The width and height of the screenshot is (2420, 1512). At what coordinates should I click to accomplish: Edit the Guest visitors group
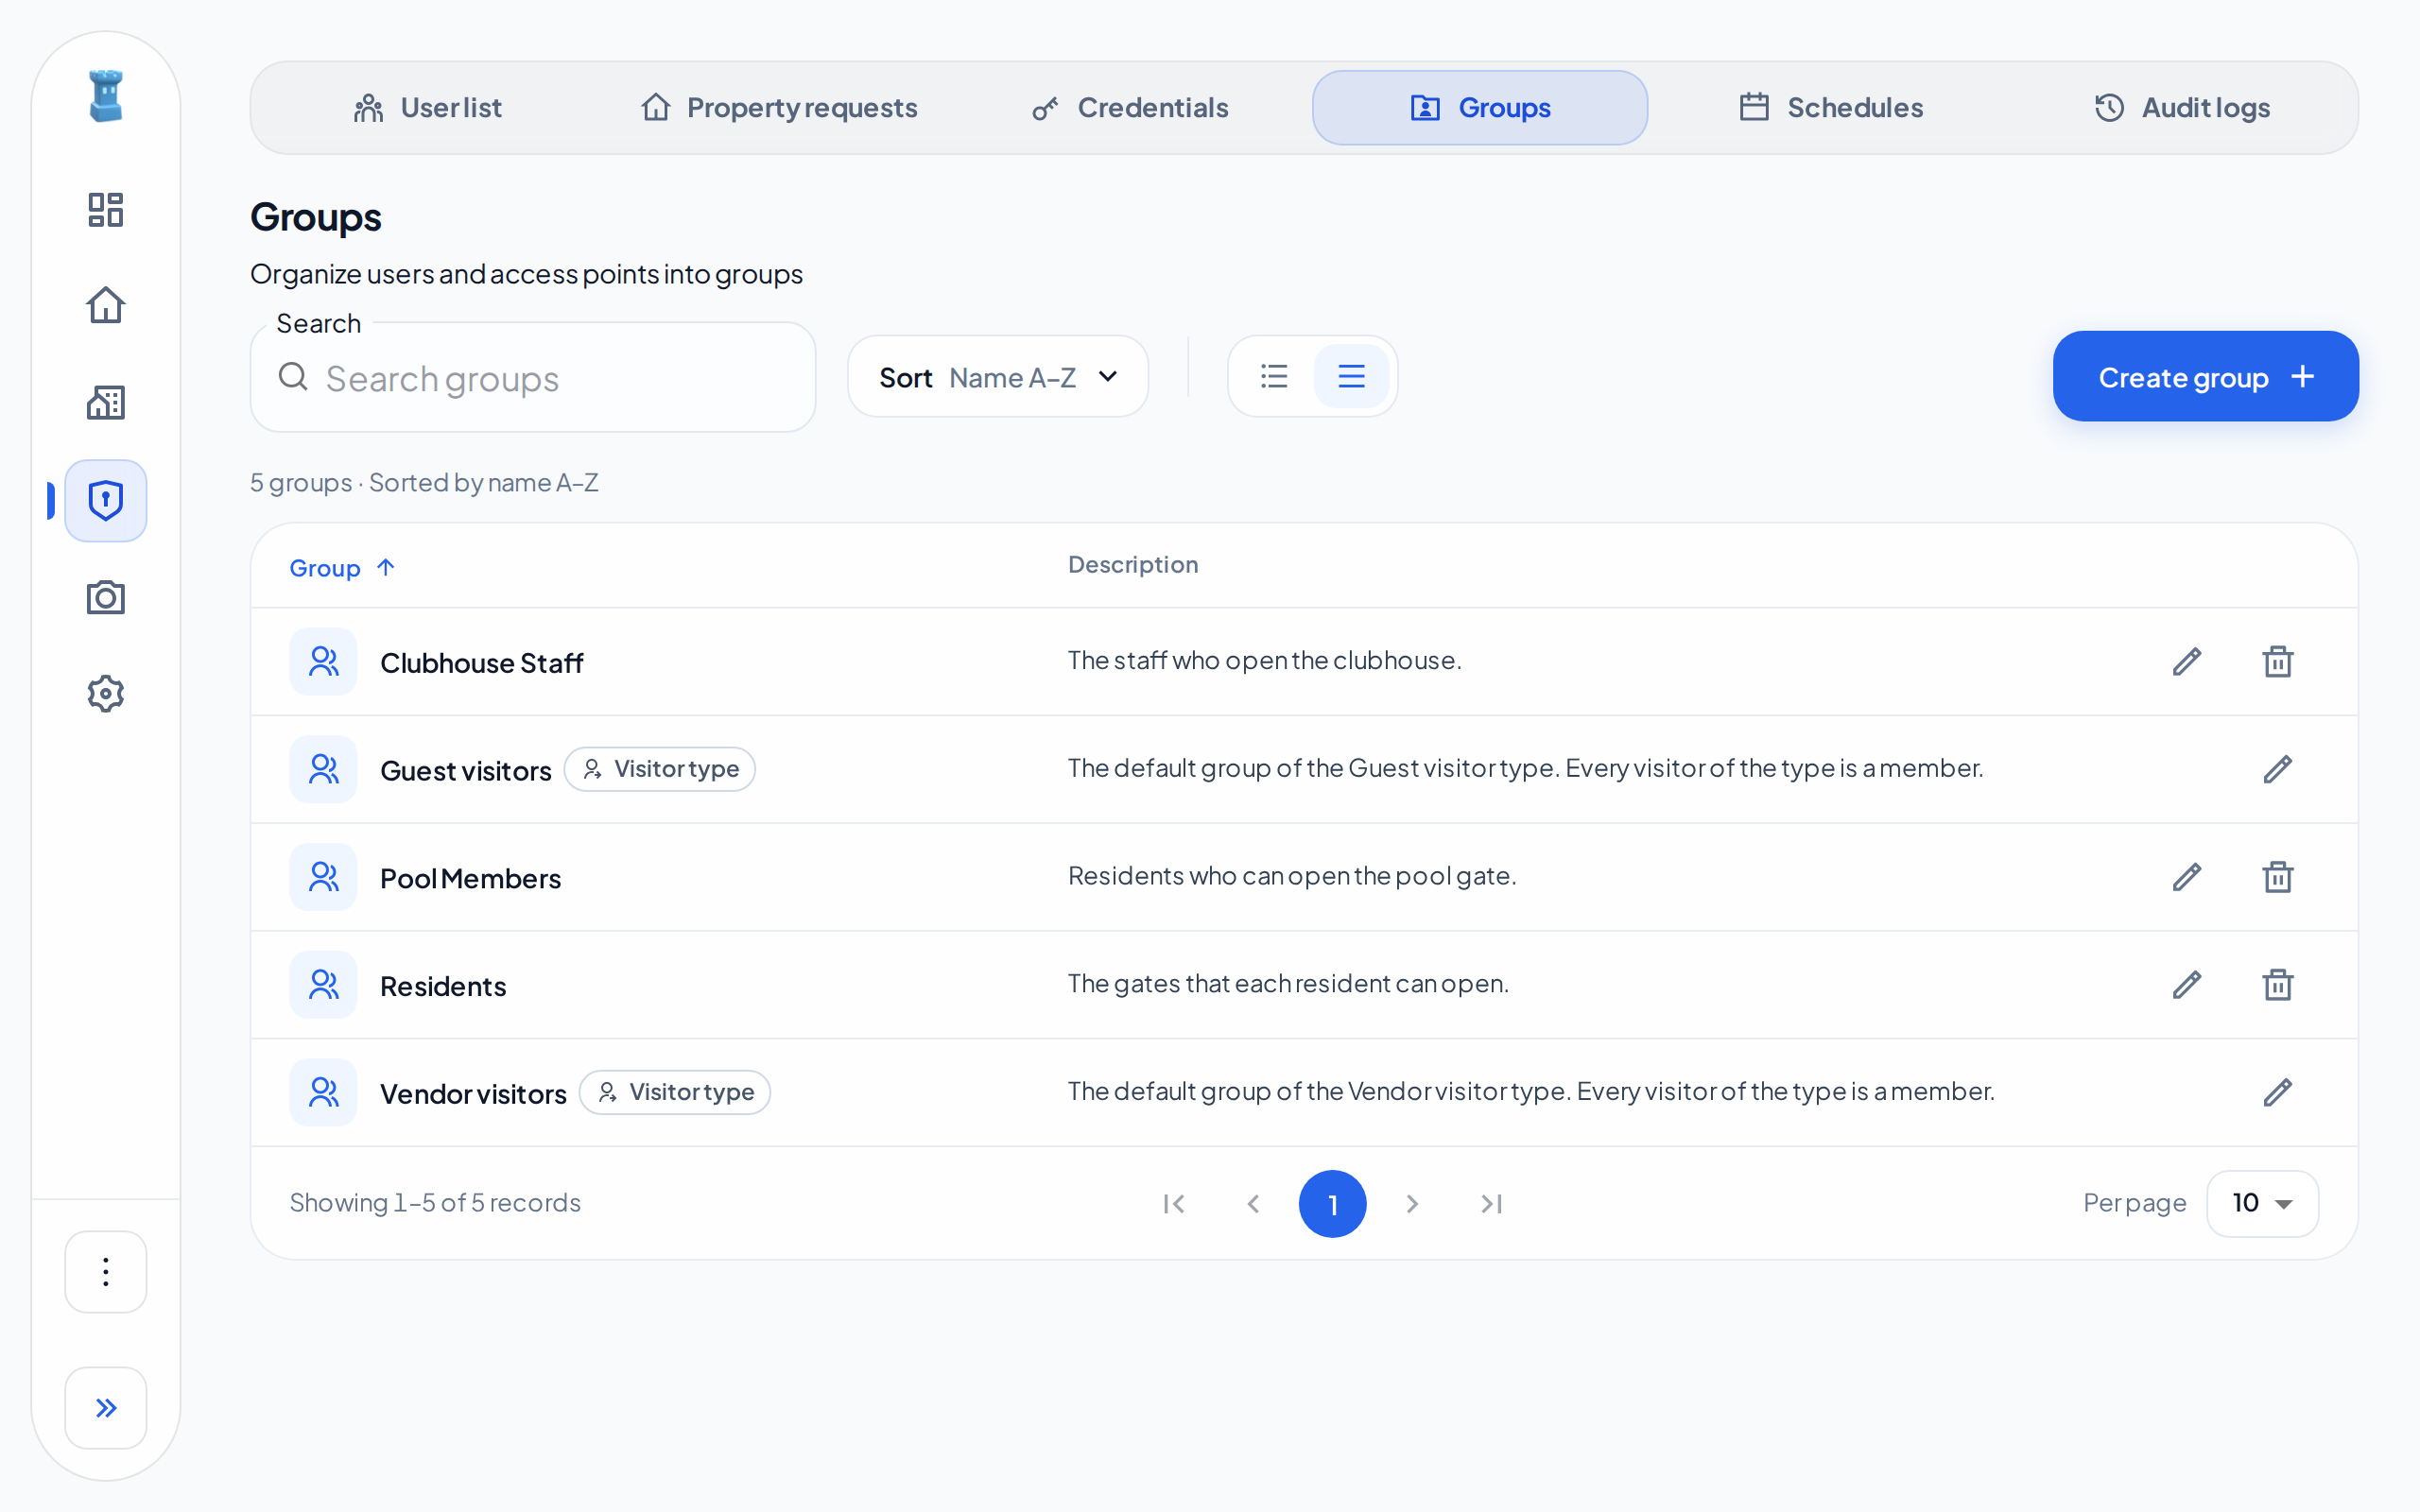click(2277, 769)
